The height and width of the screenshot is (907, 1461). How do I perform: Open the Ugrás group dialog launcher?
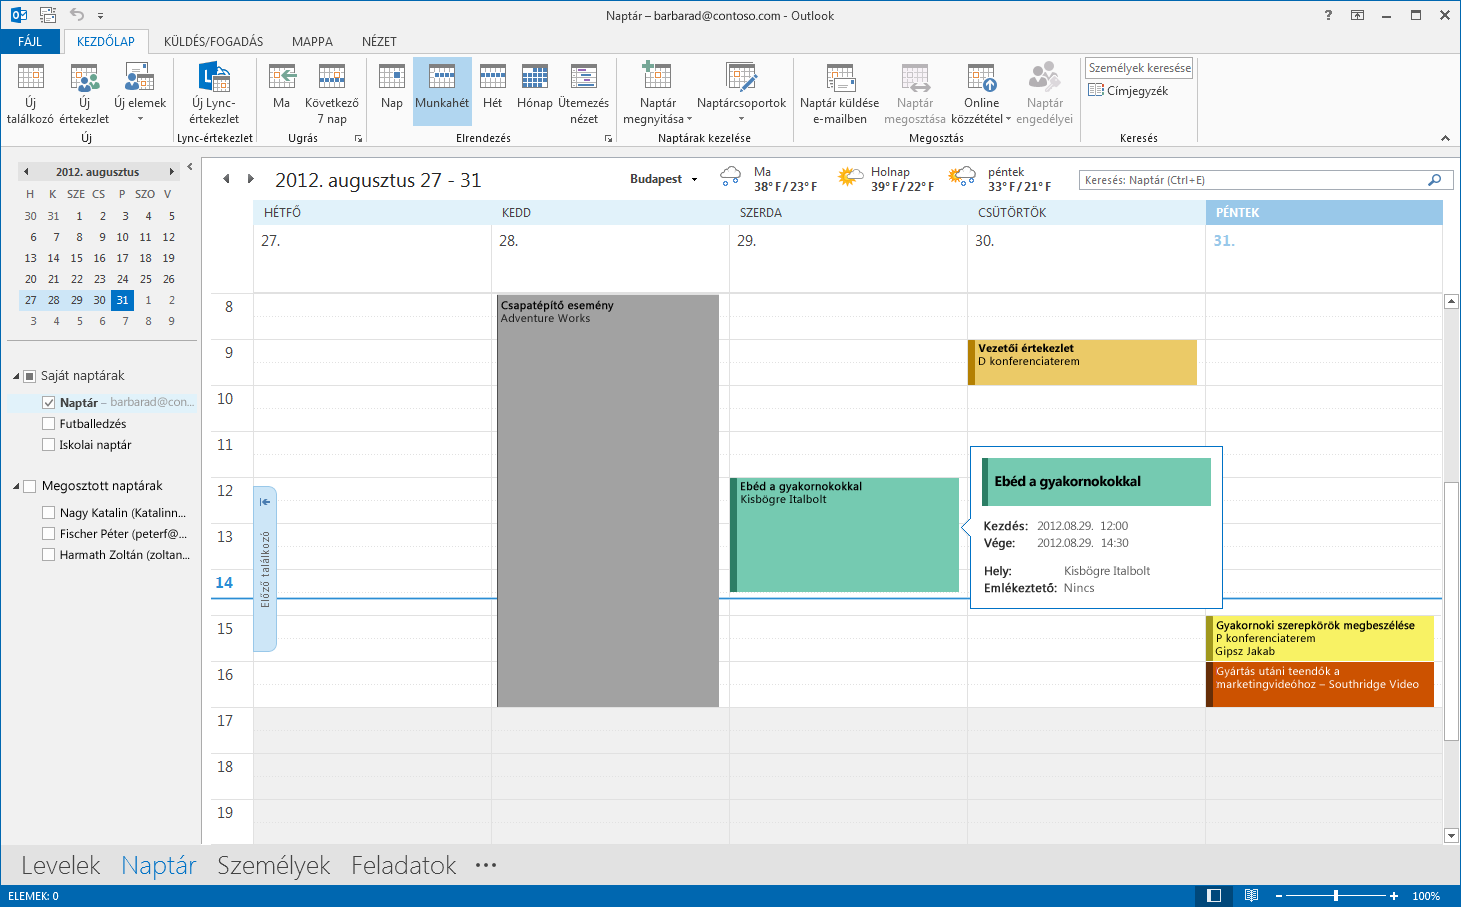click(358, 139)
